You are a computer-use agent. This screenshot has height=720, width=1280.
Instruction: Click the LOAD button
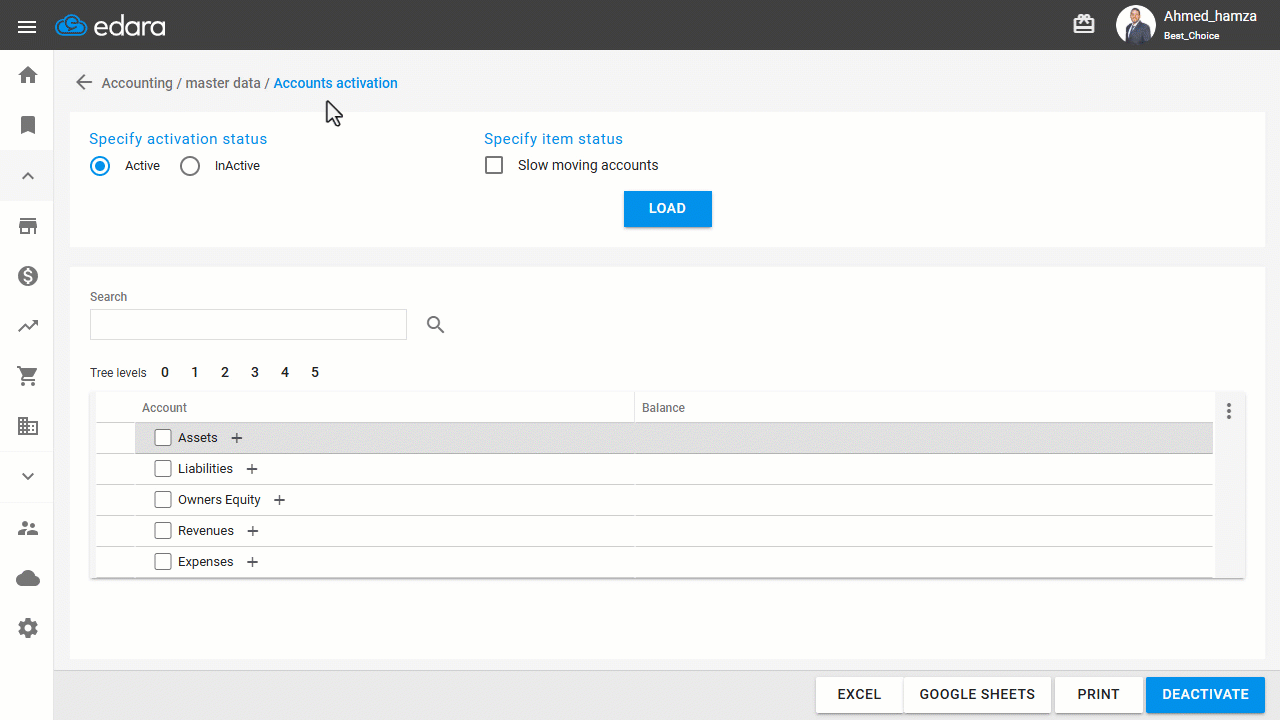[668, 209]
